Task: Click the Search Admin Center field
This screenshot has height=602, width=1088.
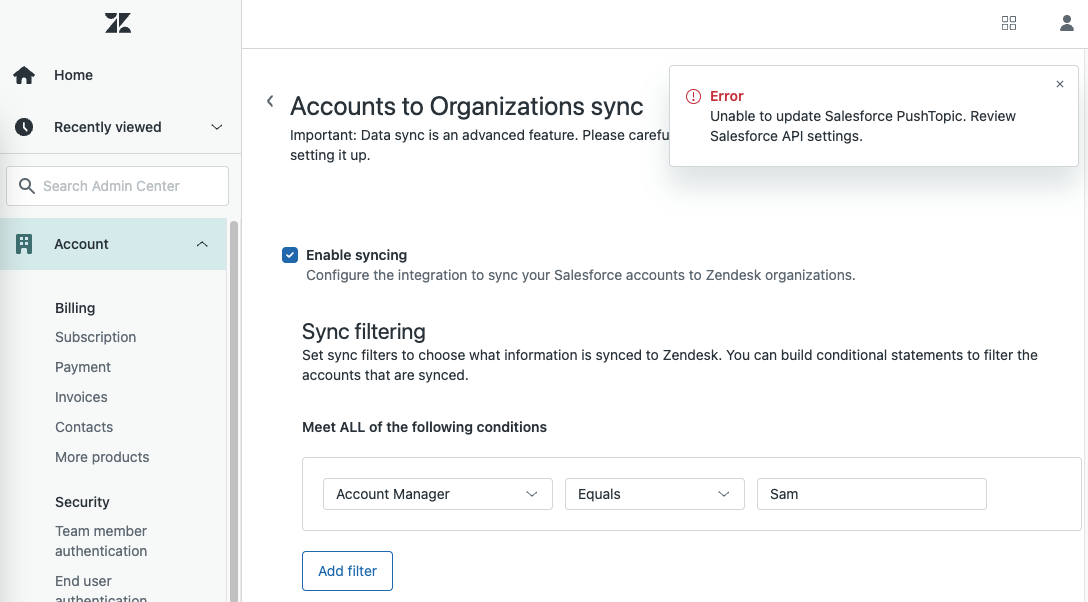Action: click(x=118, y=186)
